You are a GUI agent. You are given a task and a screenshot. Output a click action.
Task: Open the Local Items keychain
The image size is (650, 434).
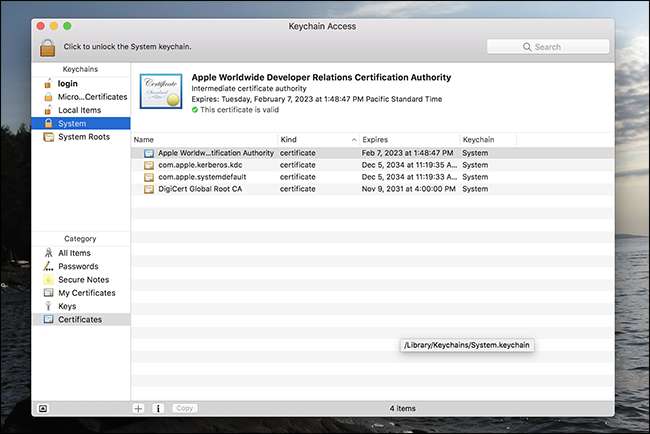point(80,110)
